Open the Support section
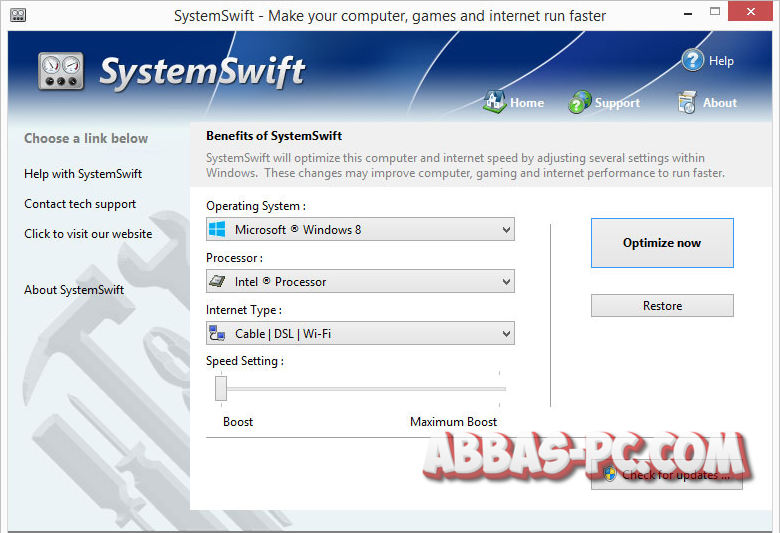 pos(617,103)
